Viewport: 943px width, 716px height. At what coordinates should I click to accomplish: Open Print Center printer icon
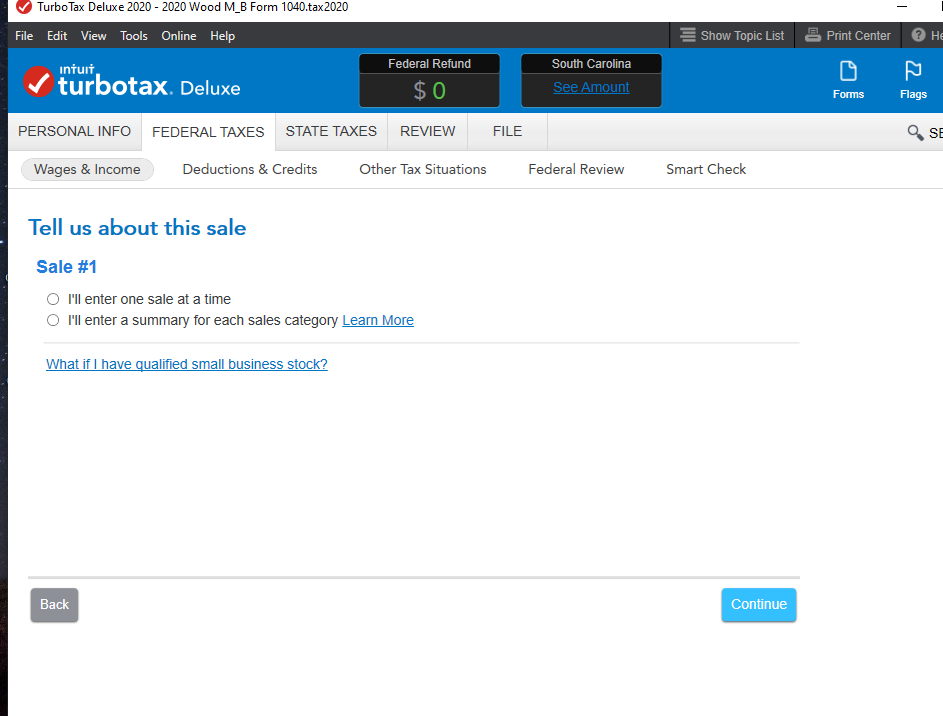click(812, 35)
